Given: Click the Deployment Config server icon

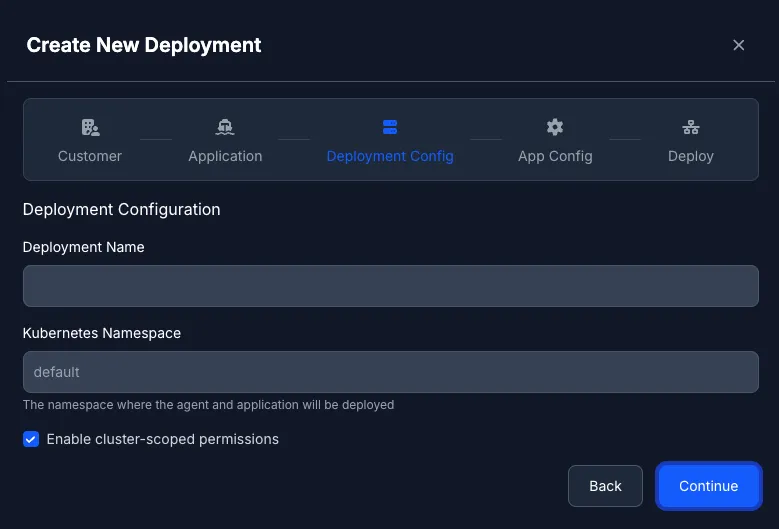Looking at the screenshot, I should [390, 127].
